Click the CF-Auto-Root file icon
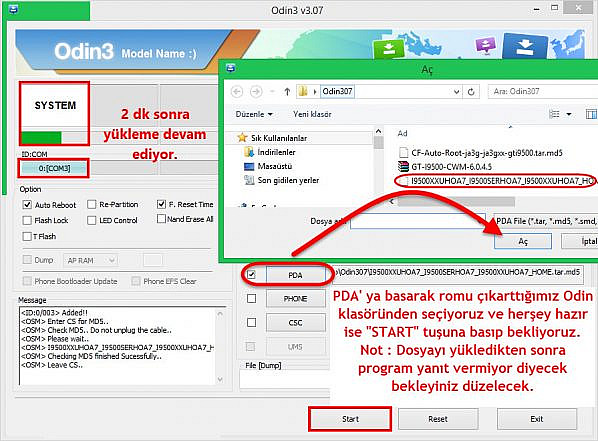This screenshot has height=441, width=598. click(403, 153)
